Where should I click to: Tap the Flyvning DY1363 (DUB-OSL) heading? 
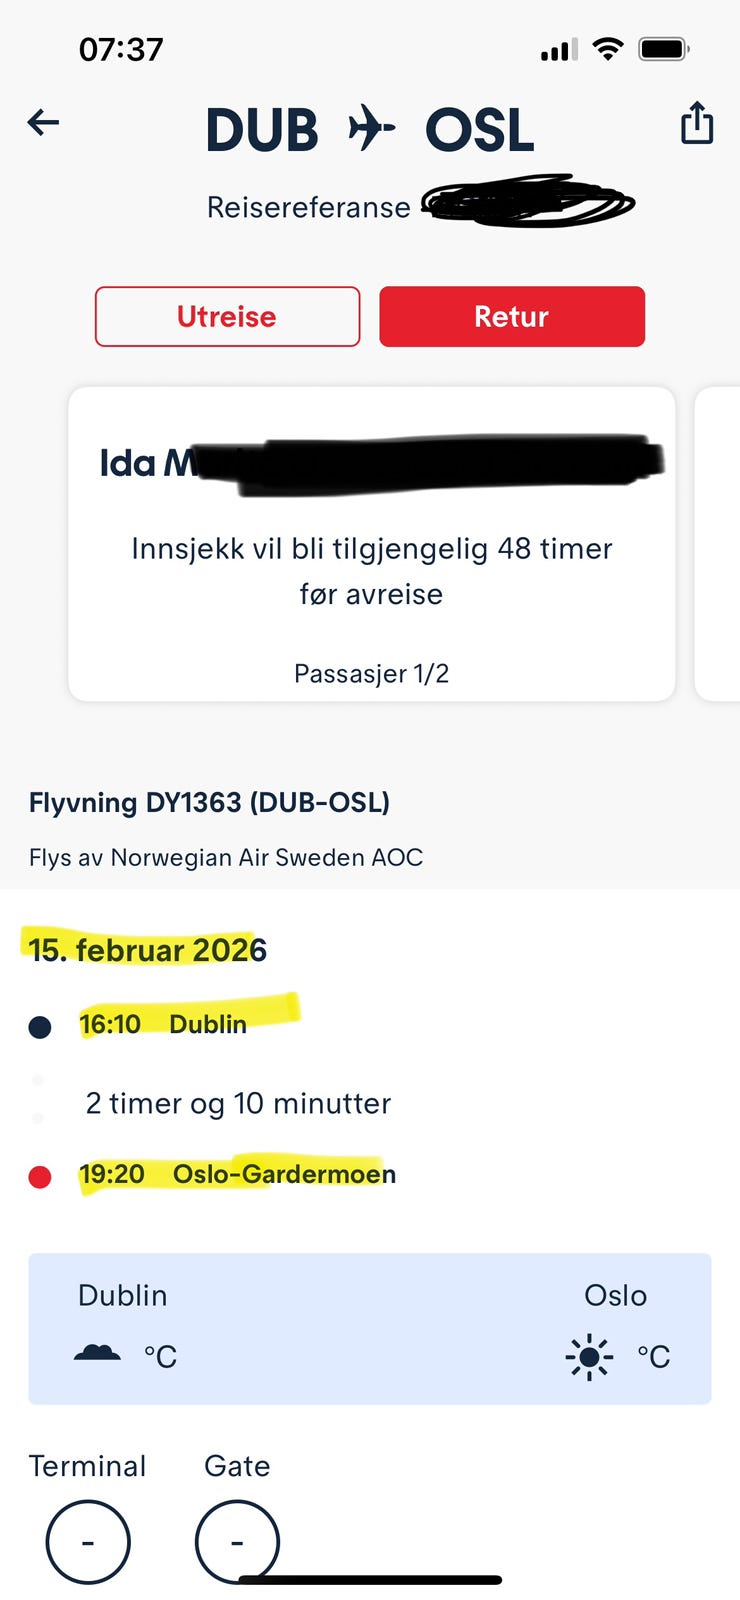[209, 802]
